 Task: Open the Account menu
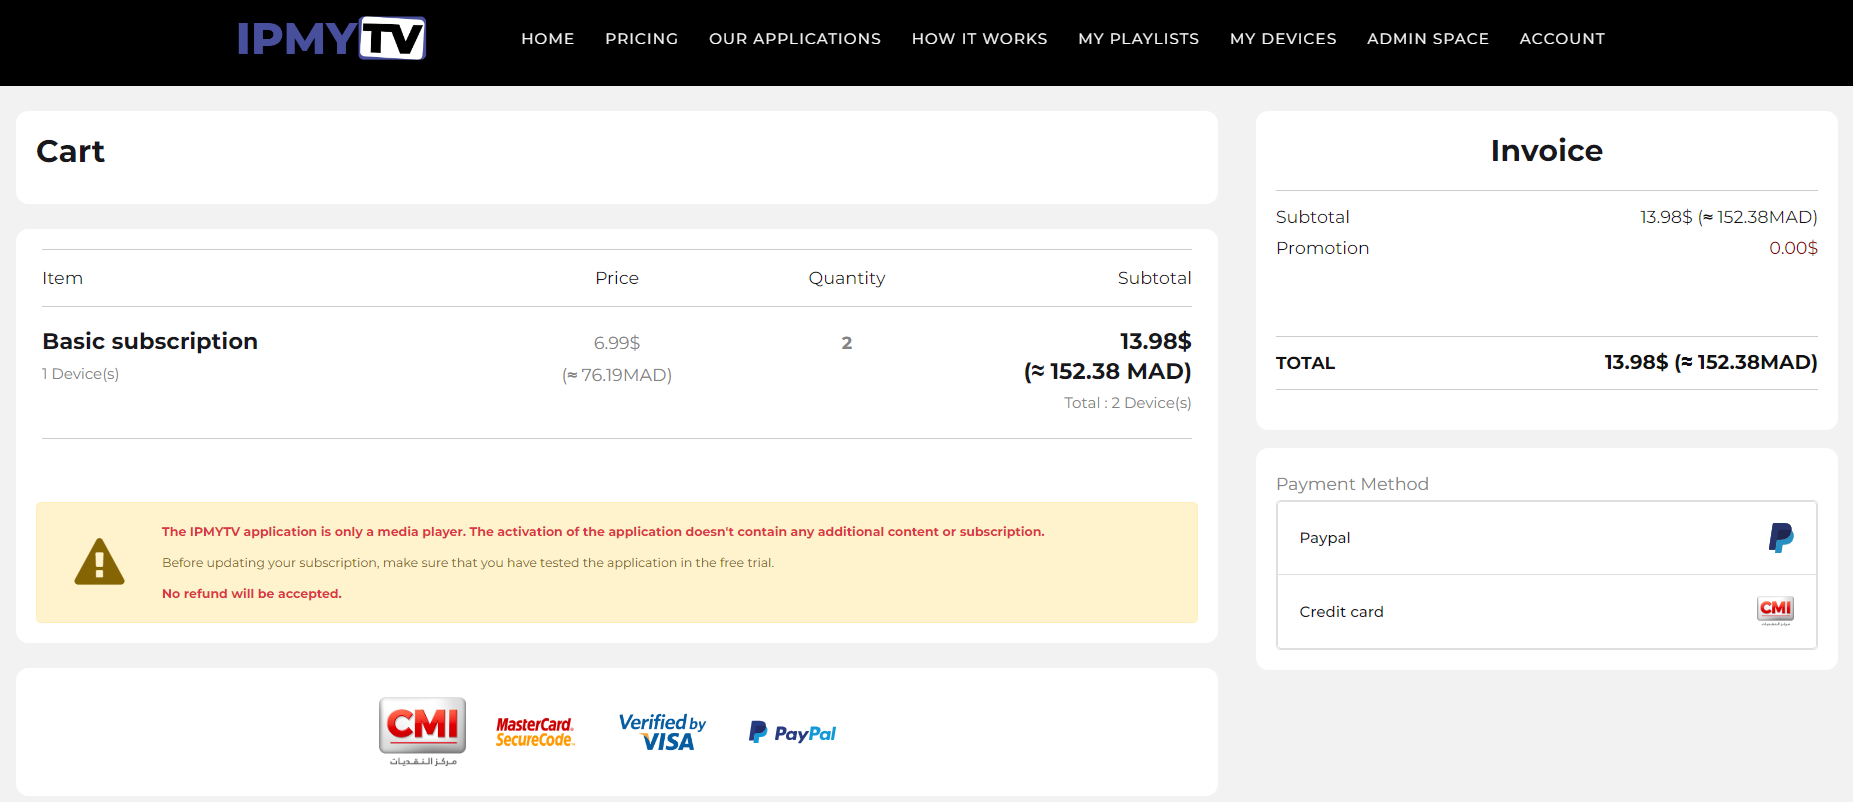1562,39
